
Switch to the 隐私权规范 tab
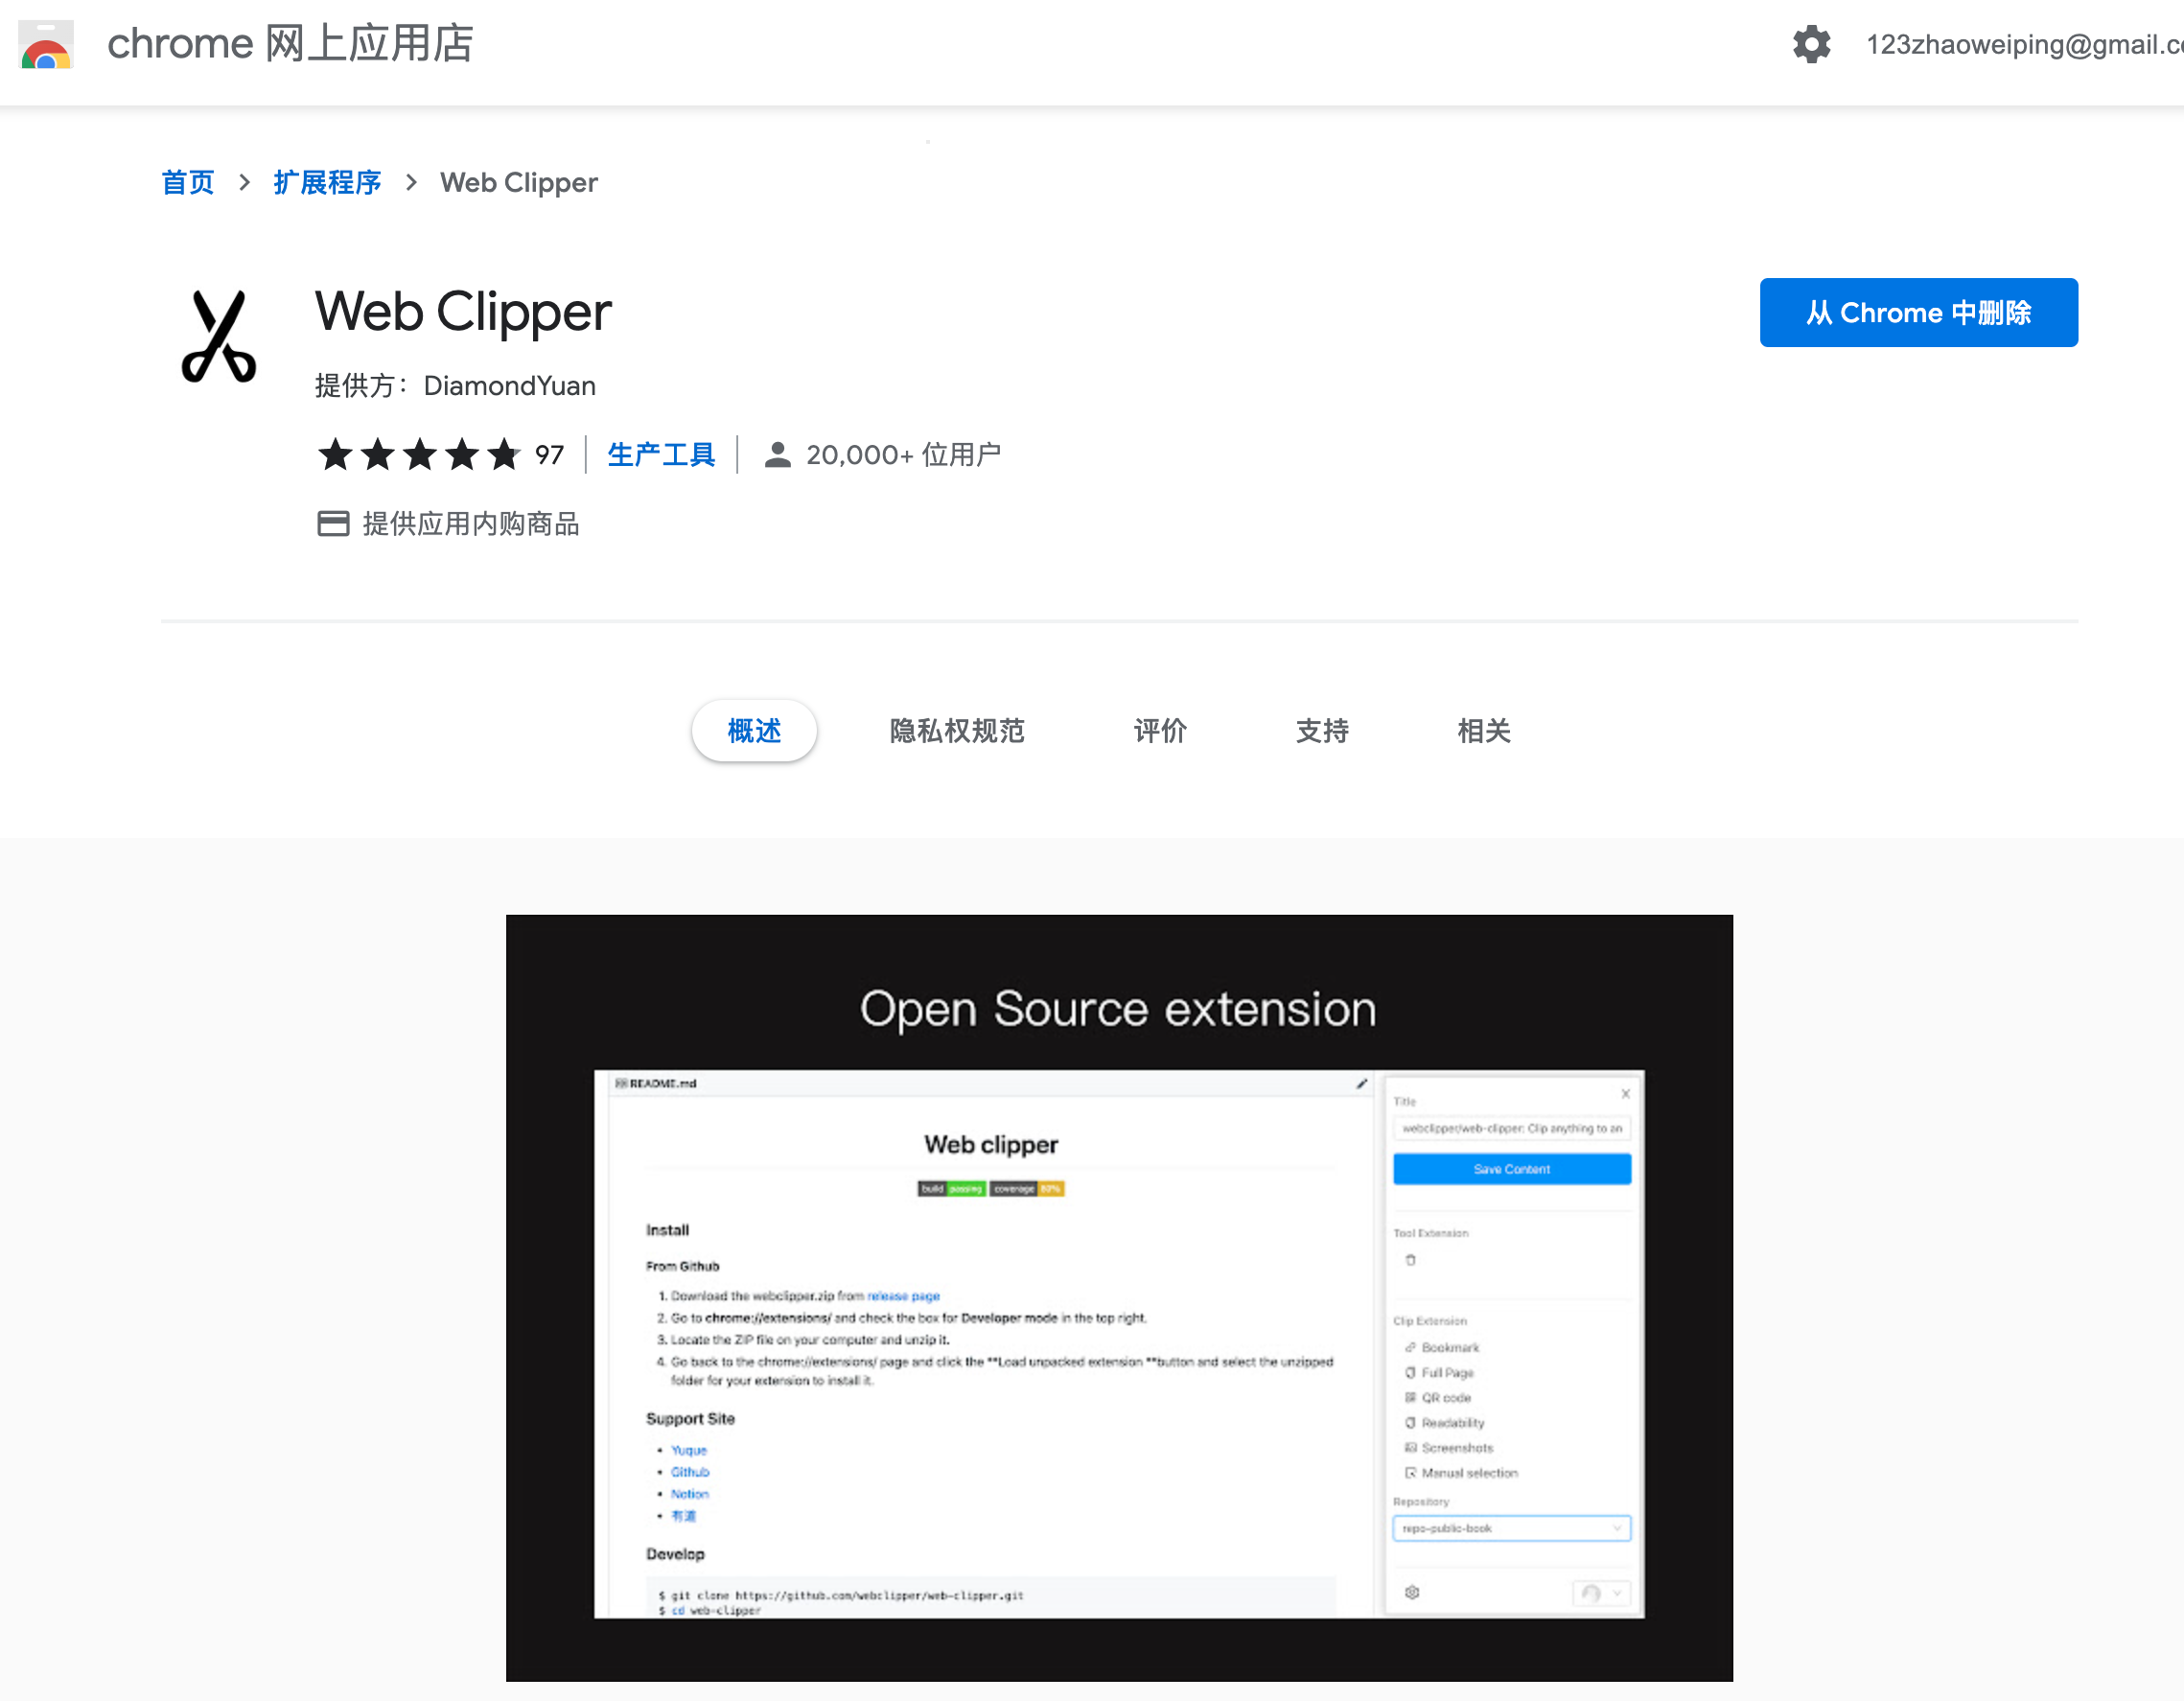point(957,731)
